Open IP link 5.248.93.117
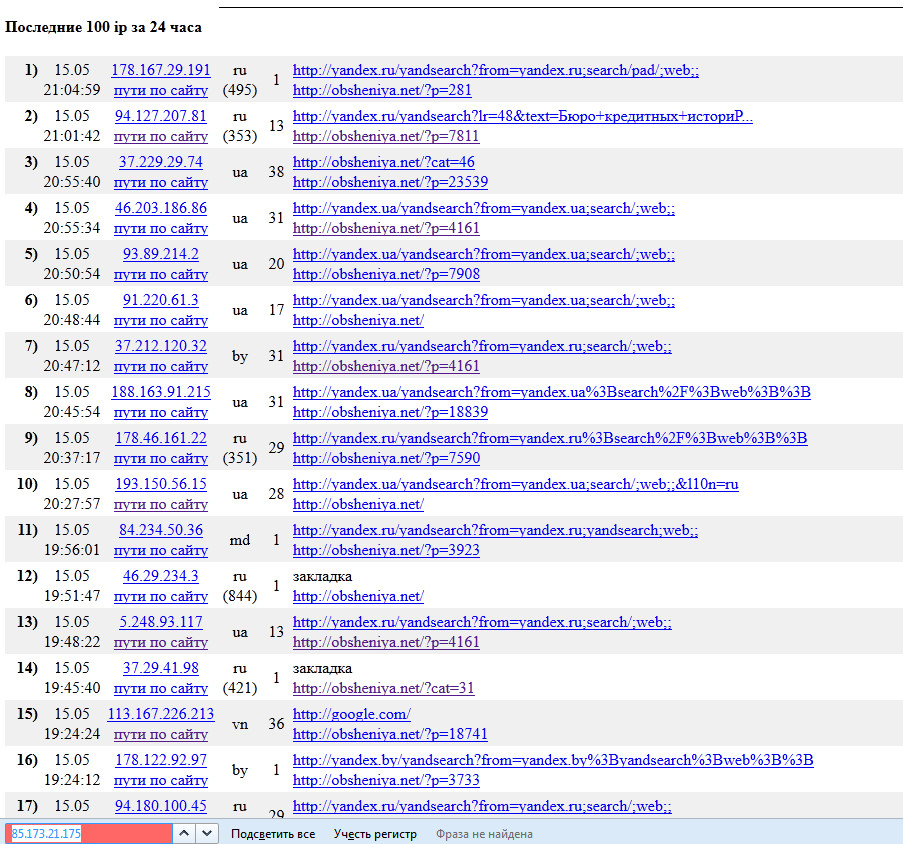Image resolution: width=903 pixels, height=844 pixels. point(161,623)
